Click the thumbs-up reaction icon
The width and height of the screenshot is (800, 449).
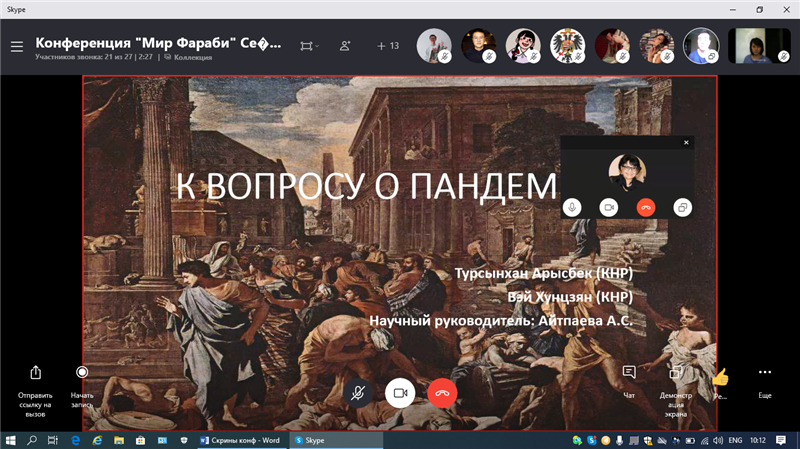pos(720,377)
